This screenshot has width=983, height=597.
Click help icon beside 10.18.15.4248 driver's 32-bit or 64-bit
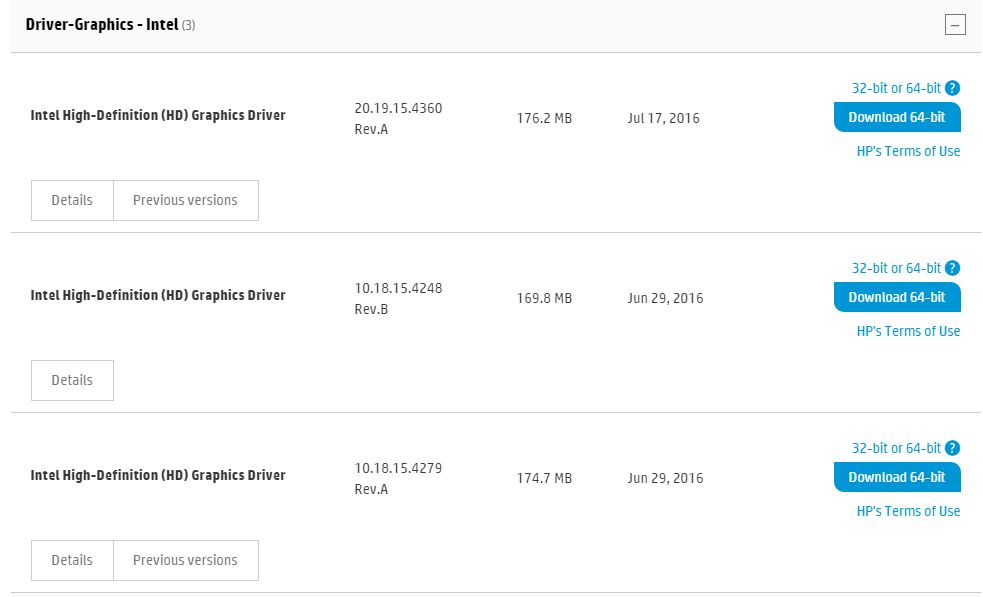coord(952,268)
